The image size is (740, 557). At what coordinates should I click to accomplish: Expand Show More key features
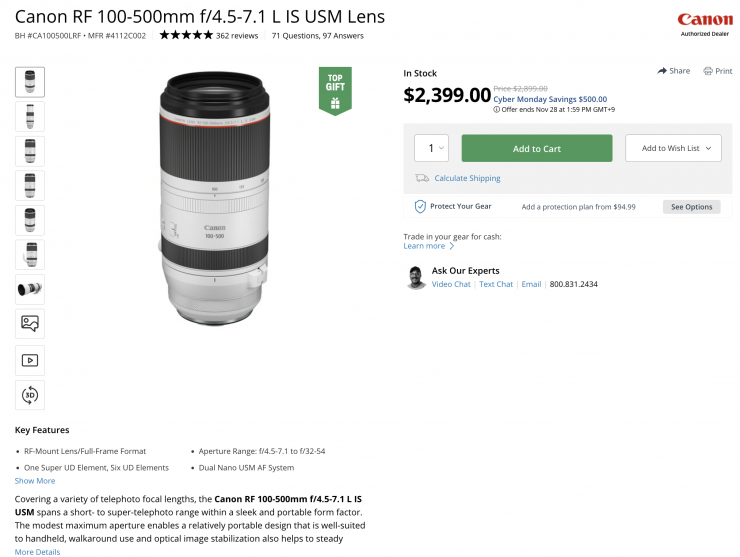tap(35, 481)
